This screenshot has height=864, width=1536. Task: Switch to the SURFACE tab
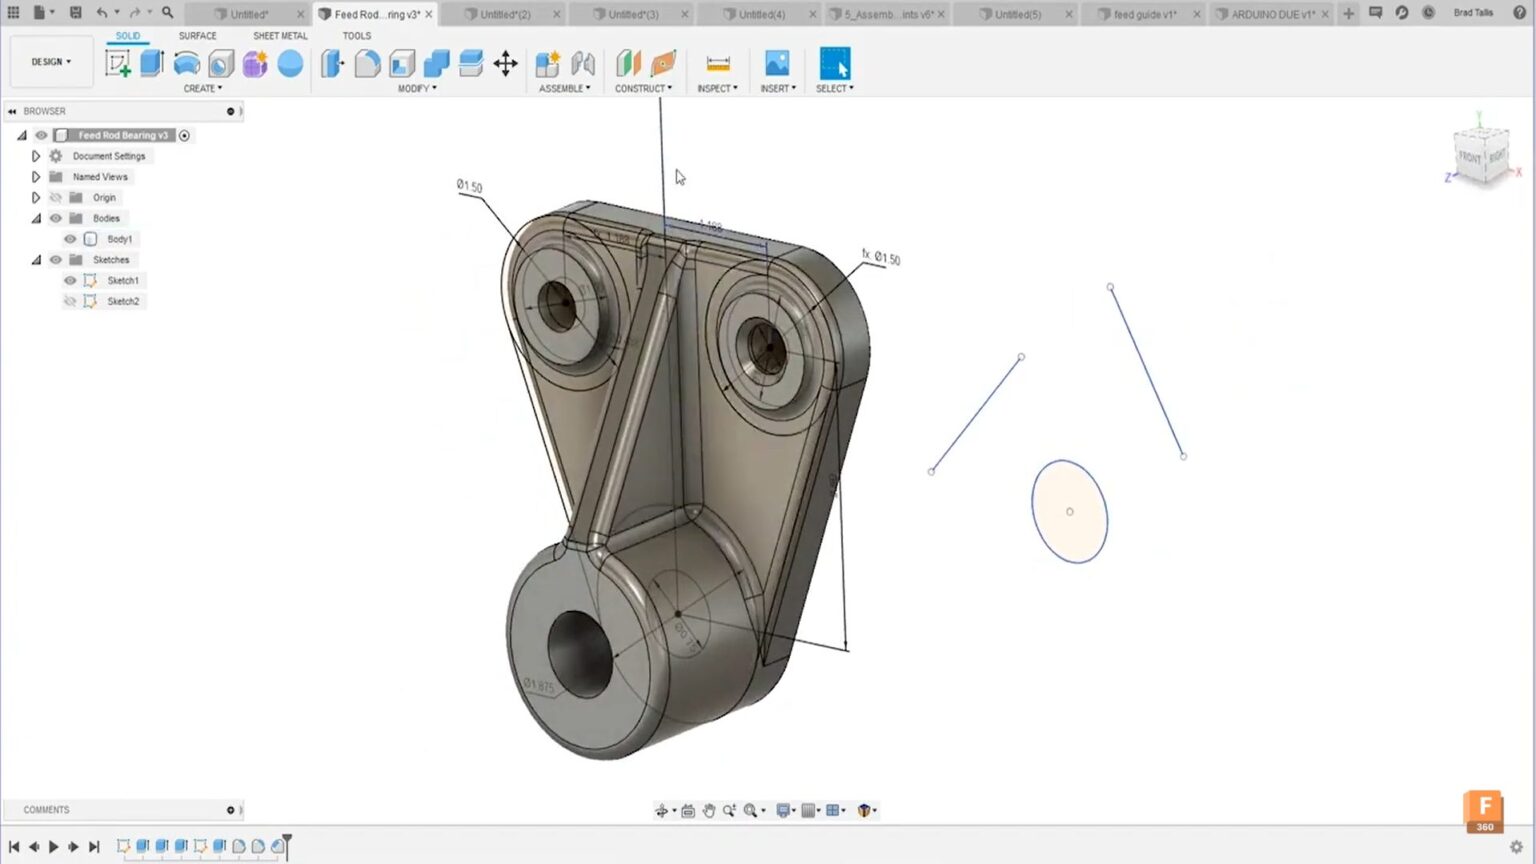[x=196, y=35]
